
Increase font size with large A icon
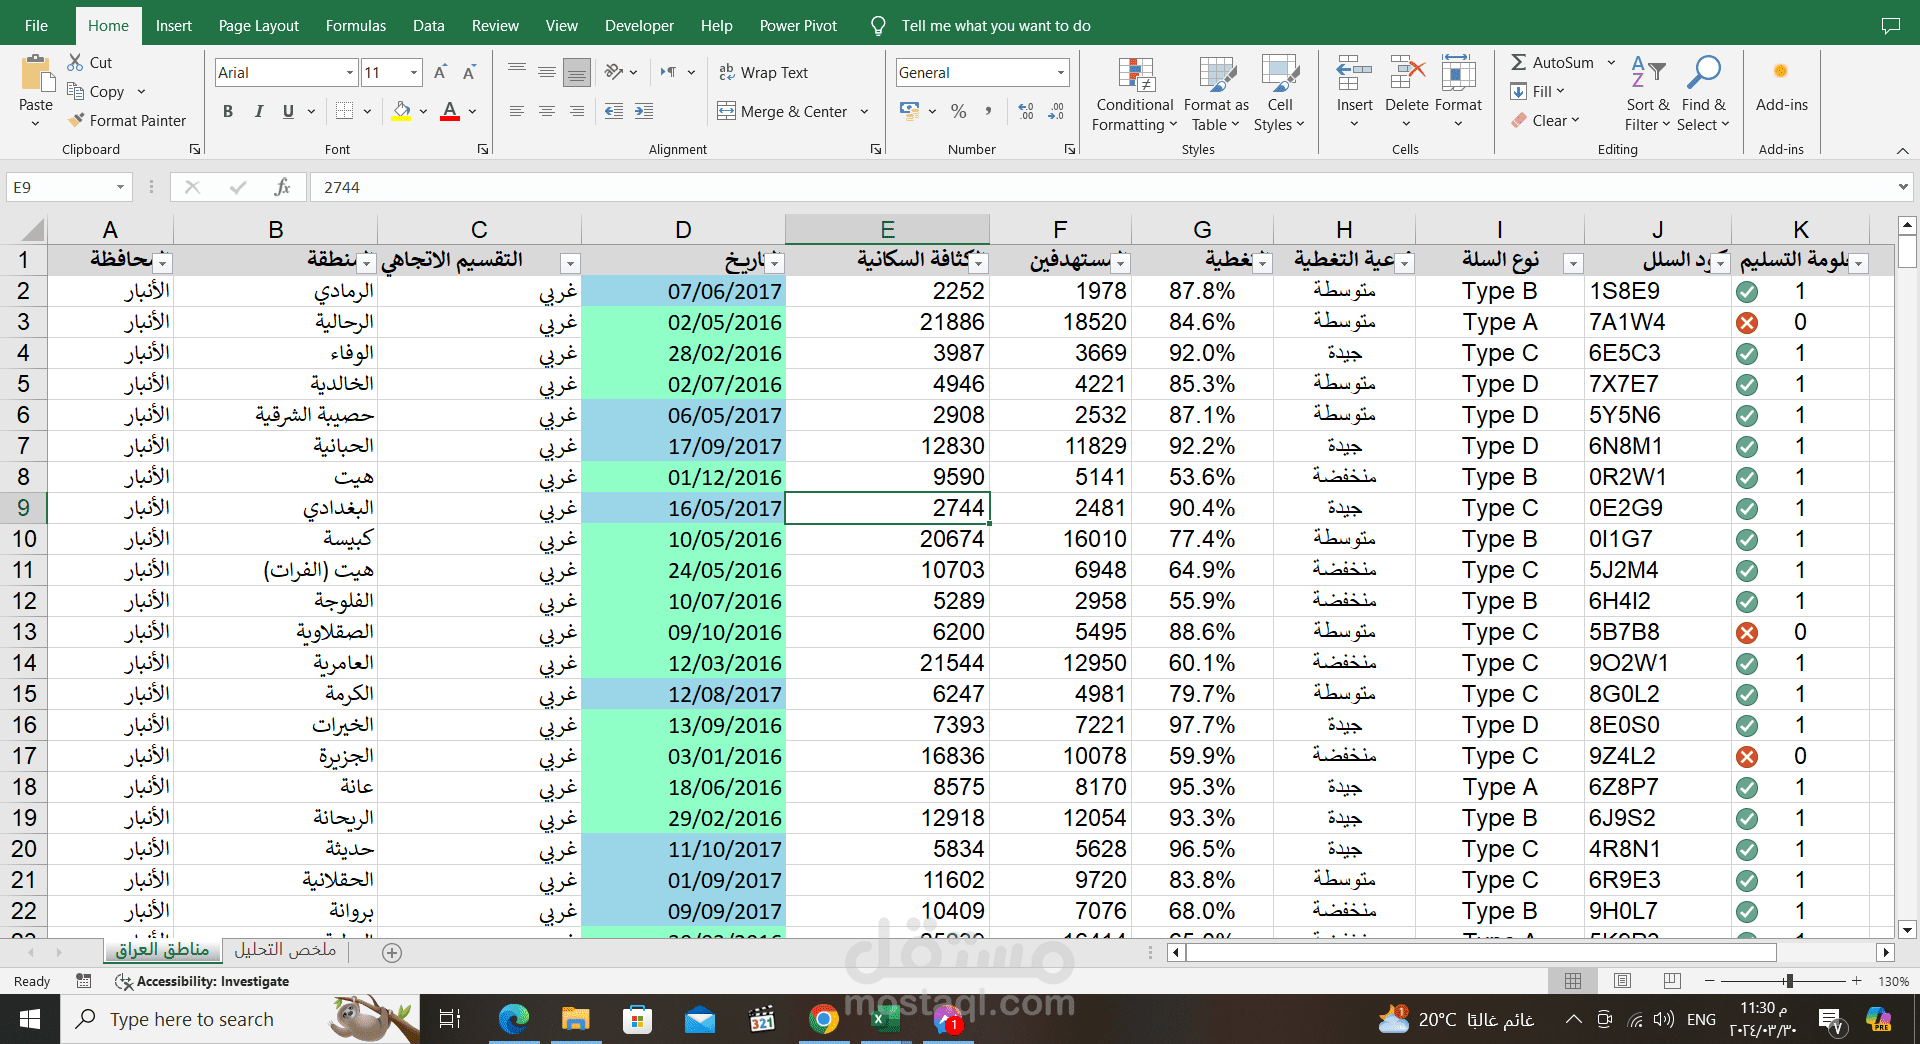(x=440, y=73)
